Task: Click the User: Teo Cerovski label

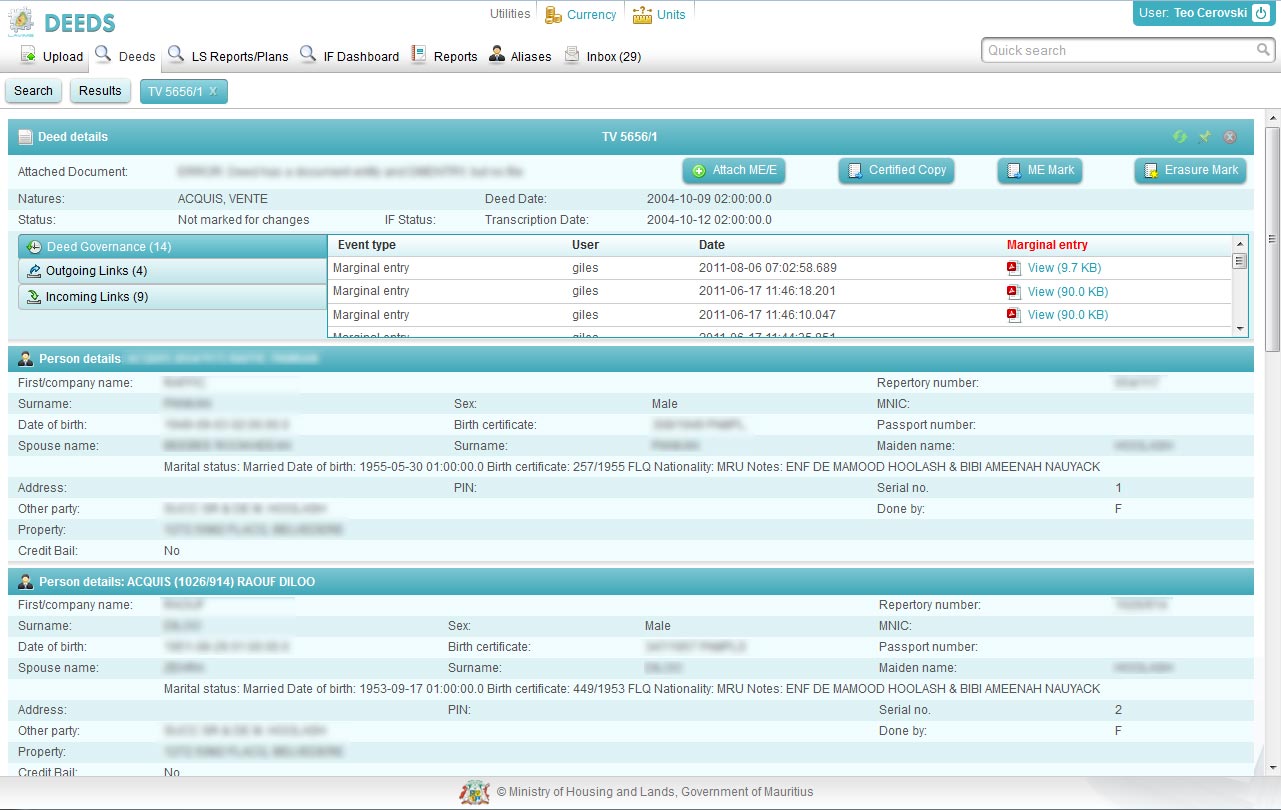Action: [x=1192, y=14]
